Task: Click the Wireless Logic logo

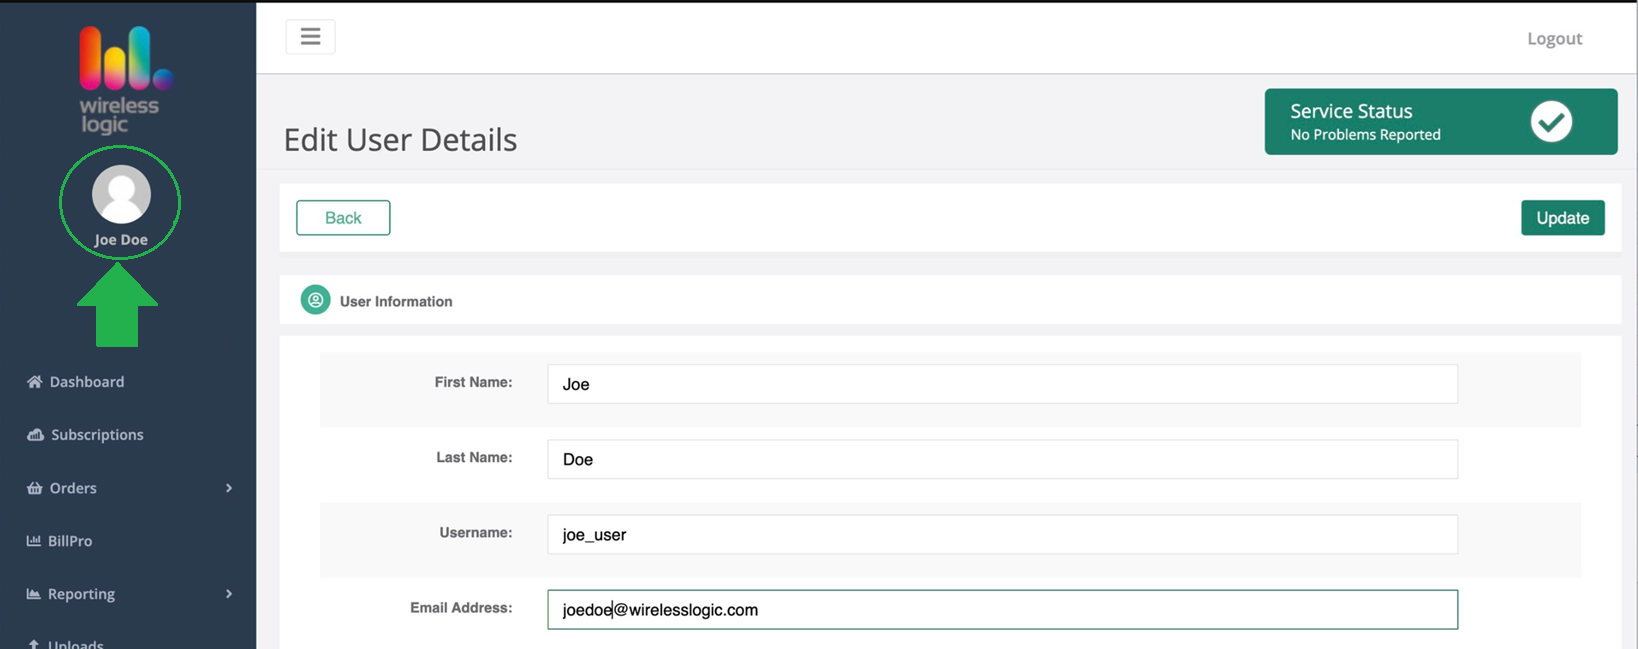Action: pos(122,79)
